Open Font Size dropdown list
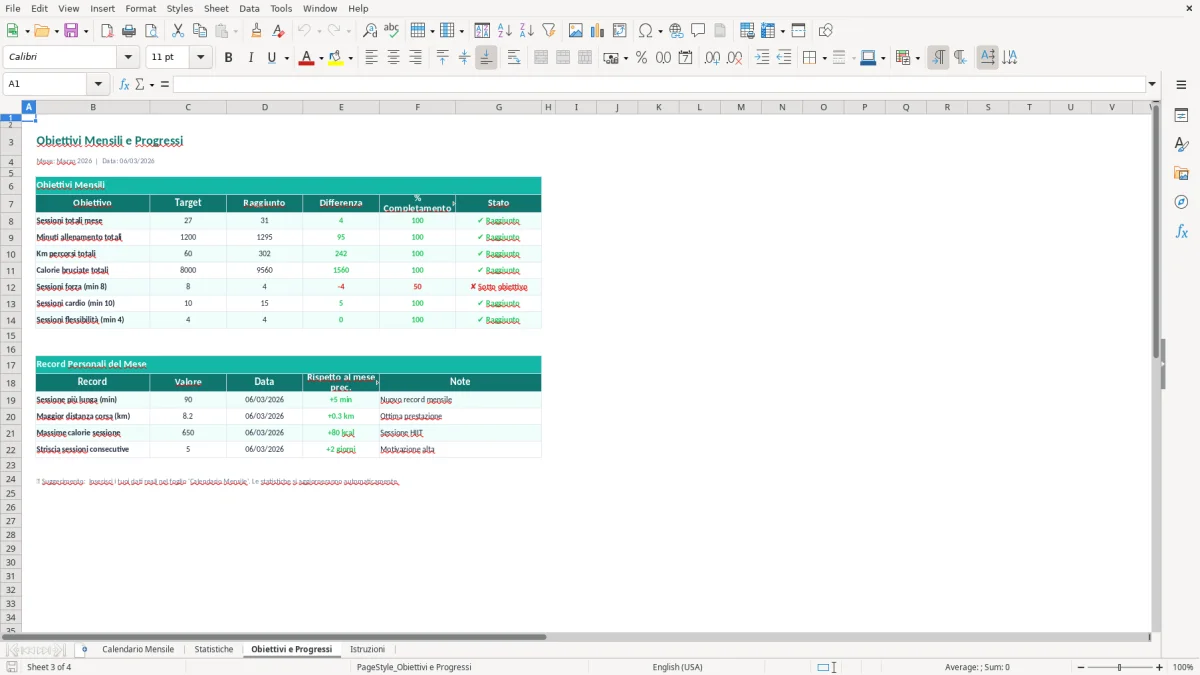 point(201,58)
